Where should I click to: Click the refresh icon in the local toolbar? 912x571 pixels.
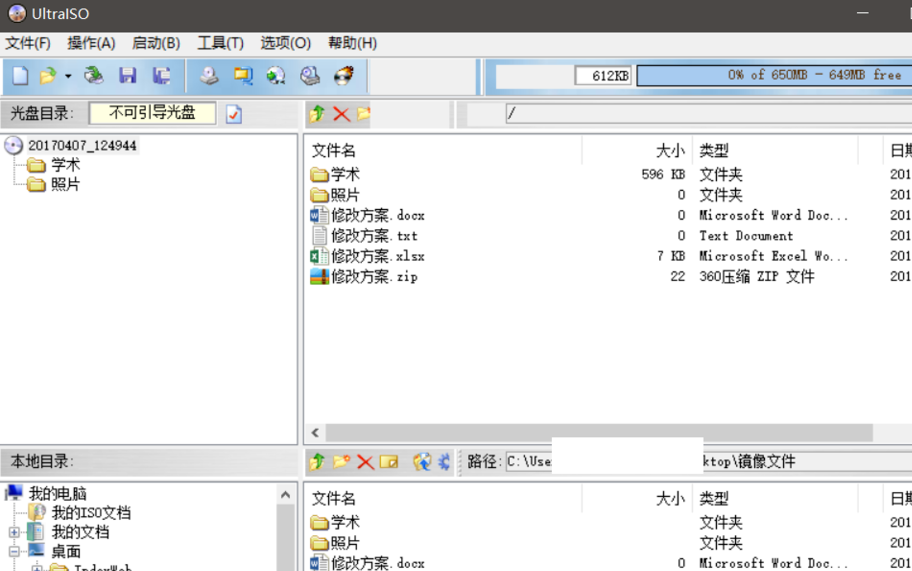click(422, 461)
